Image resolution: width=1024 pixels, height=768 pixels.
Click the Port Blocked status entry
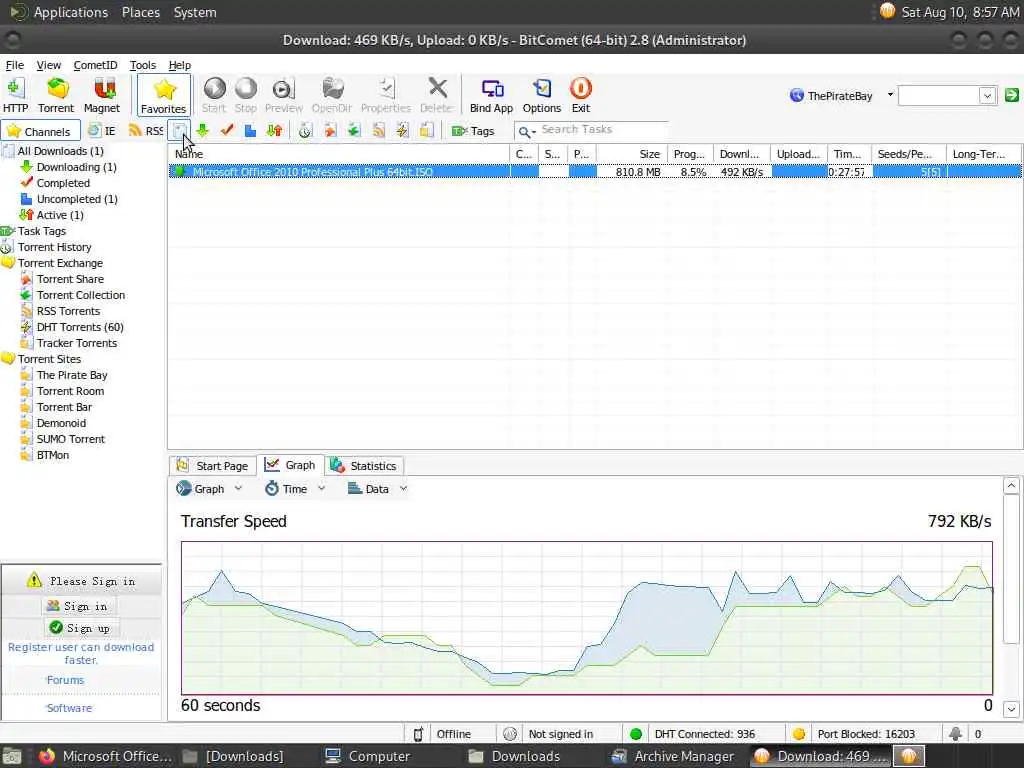tap(865, 734)
